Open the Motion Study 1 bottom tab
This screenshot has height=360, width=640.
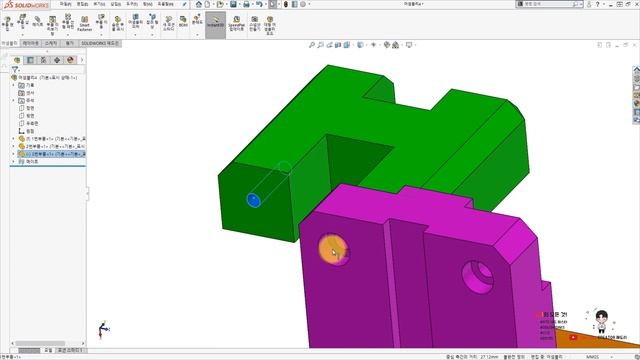(70, 351)
